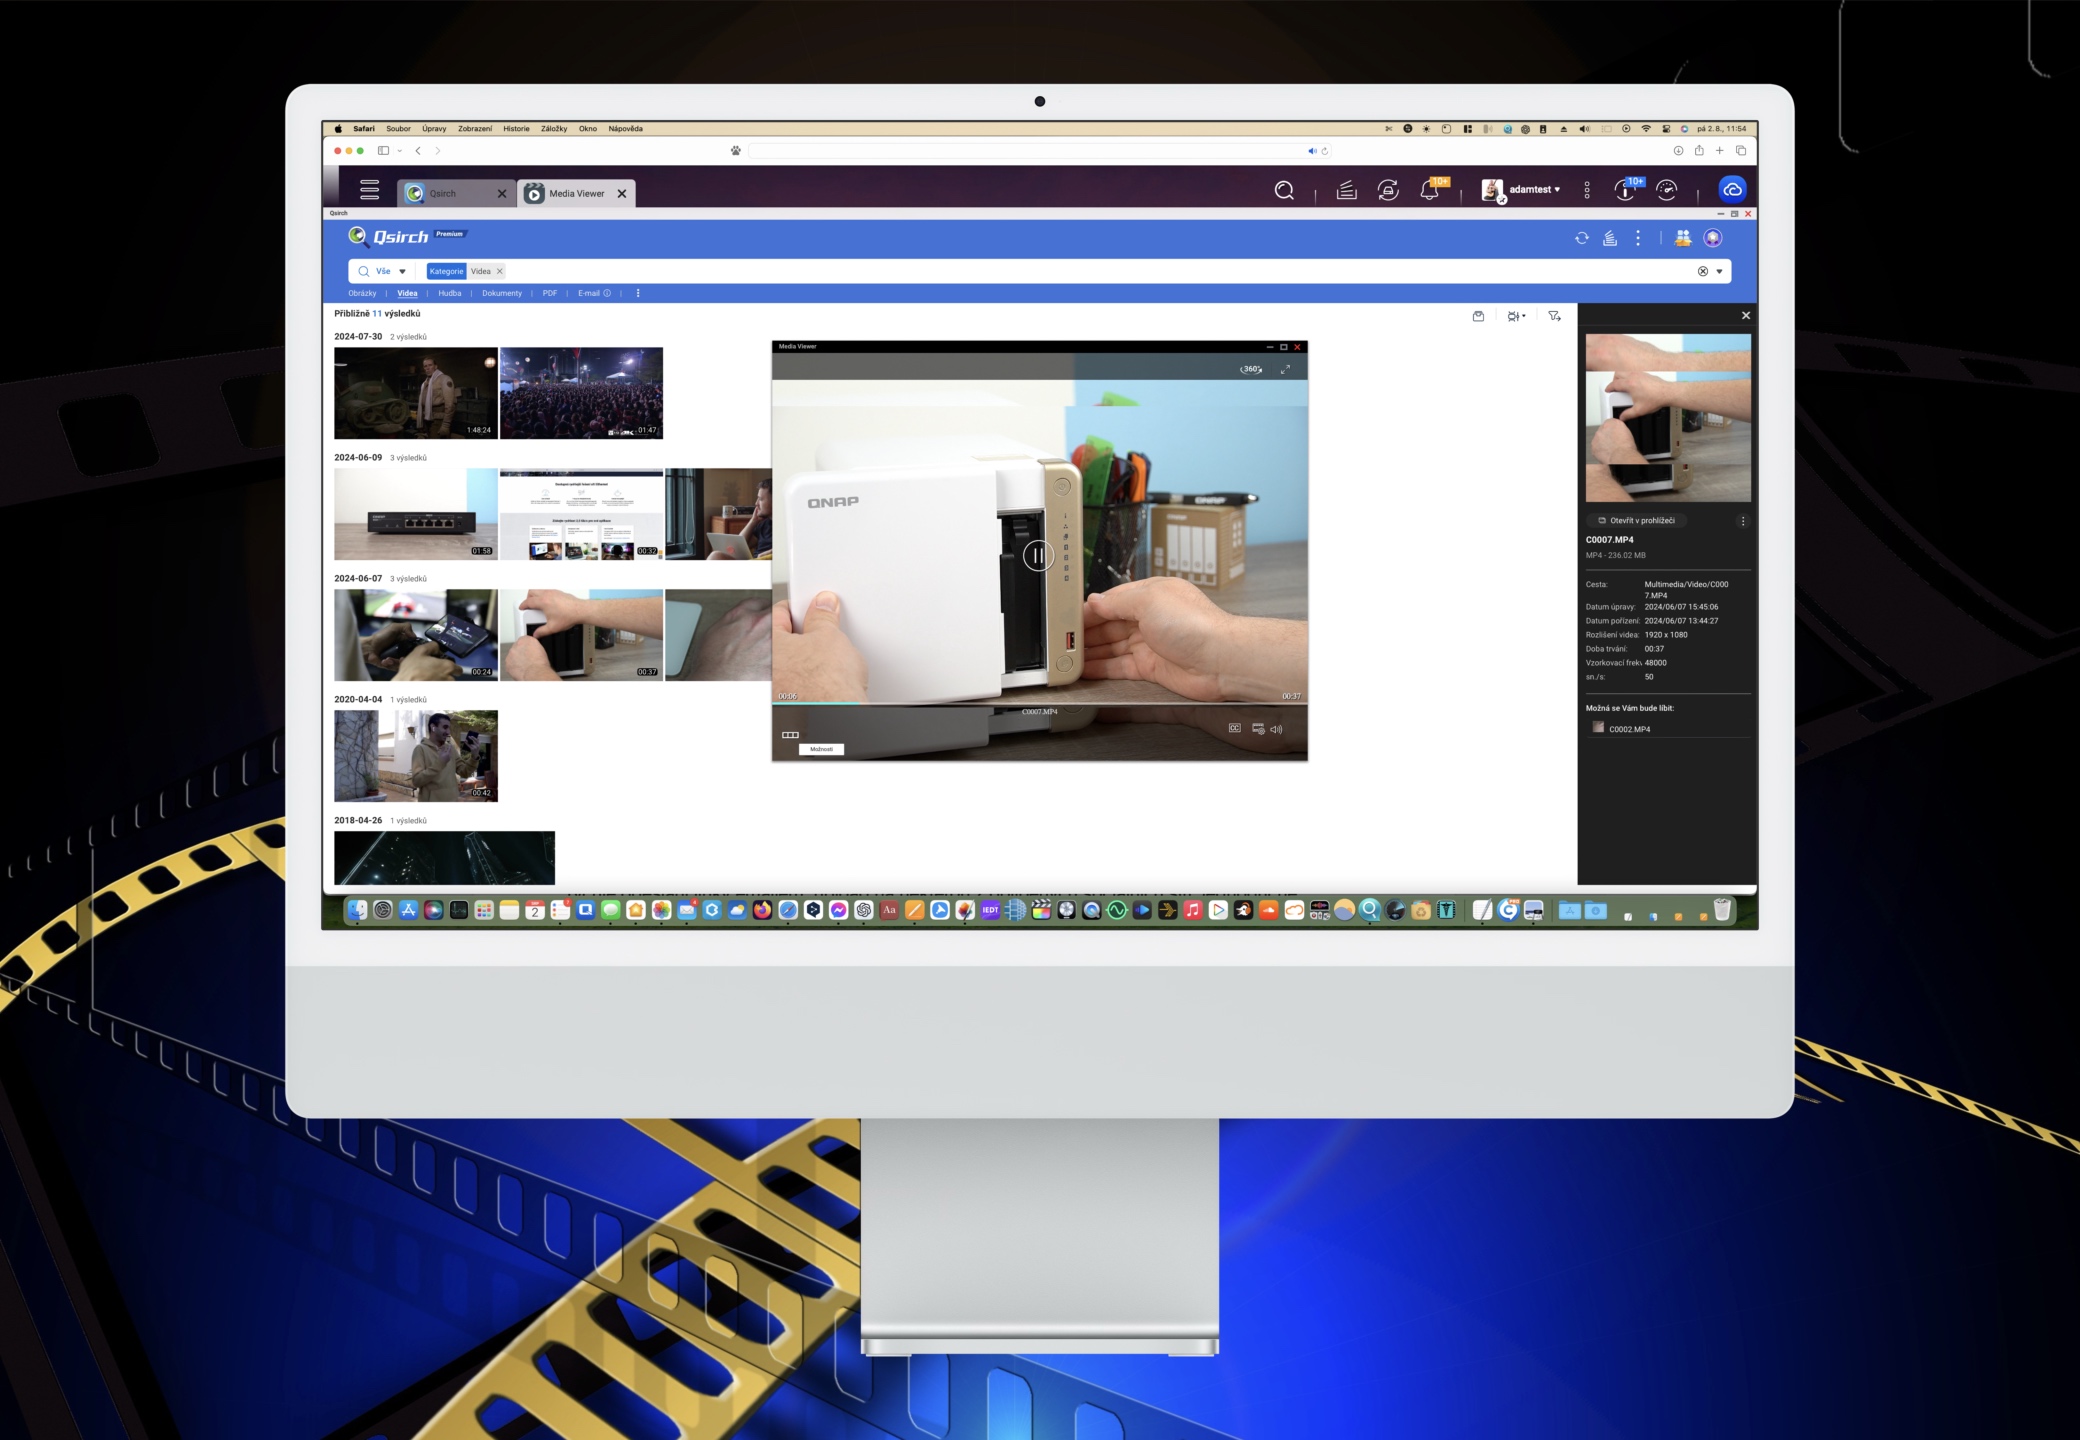Image resolution: width=2080 pixels, height=1440 pixels.
Task: Open the QTS main hamburger menu
Action: 369,190
